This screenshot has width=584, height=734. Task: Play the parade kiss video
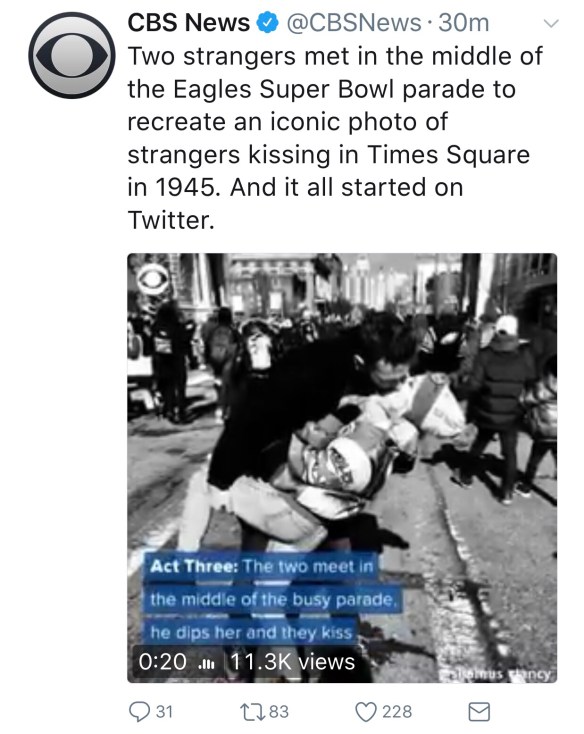[x=342, y=468]
